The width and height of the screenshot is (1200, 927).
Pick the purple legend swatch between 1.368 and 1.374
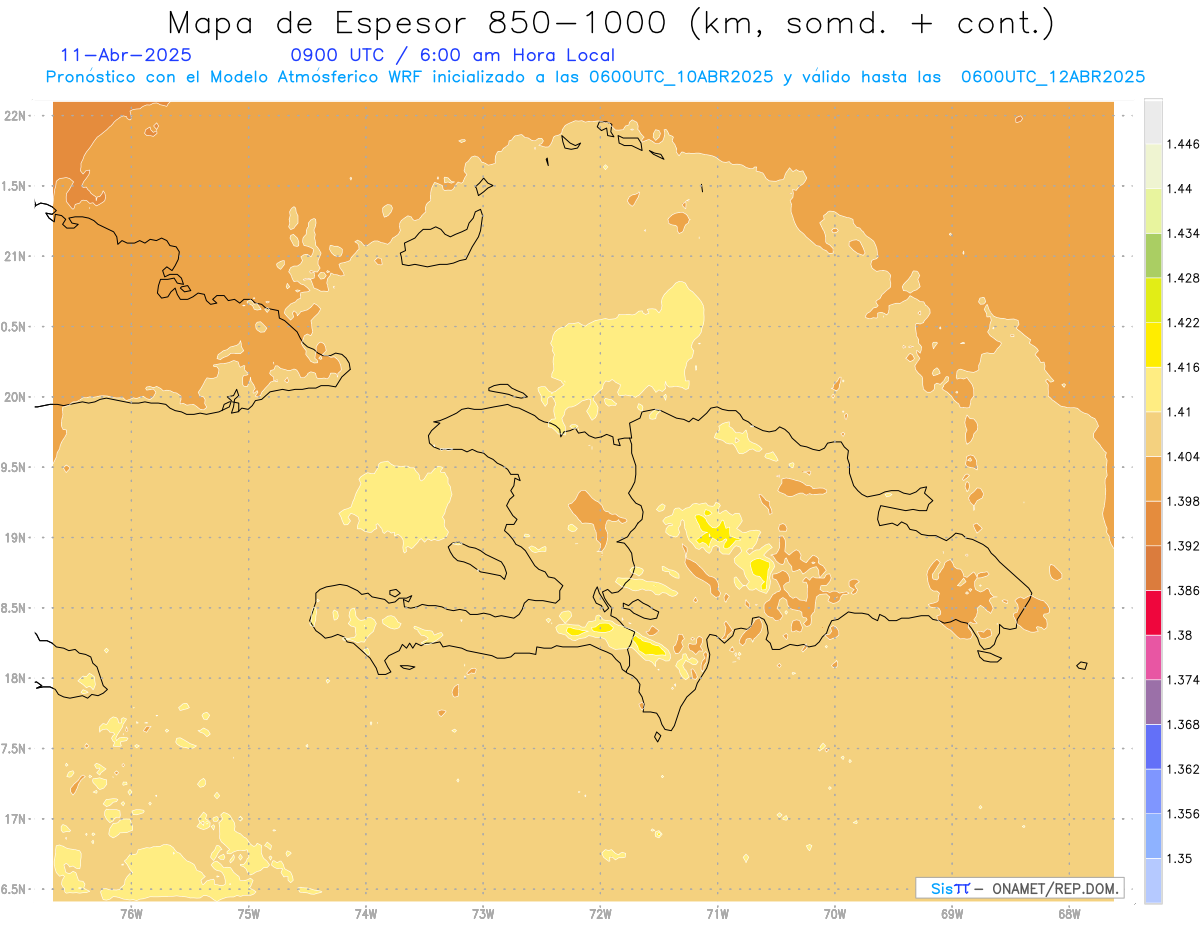tap(1153, 702)
